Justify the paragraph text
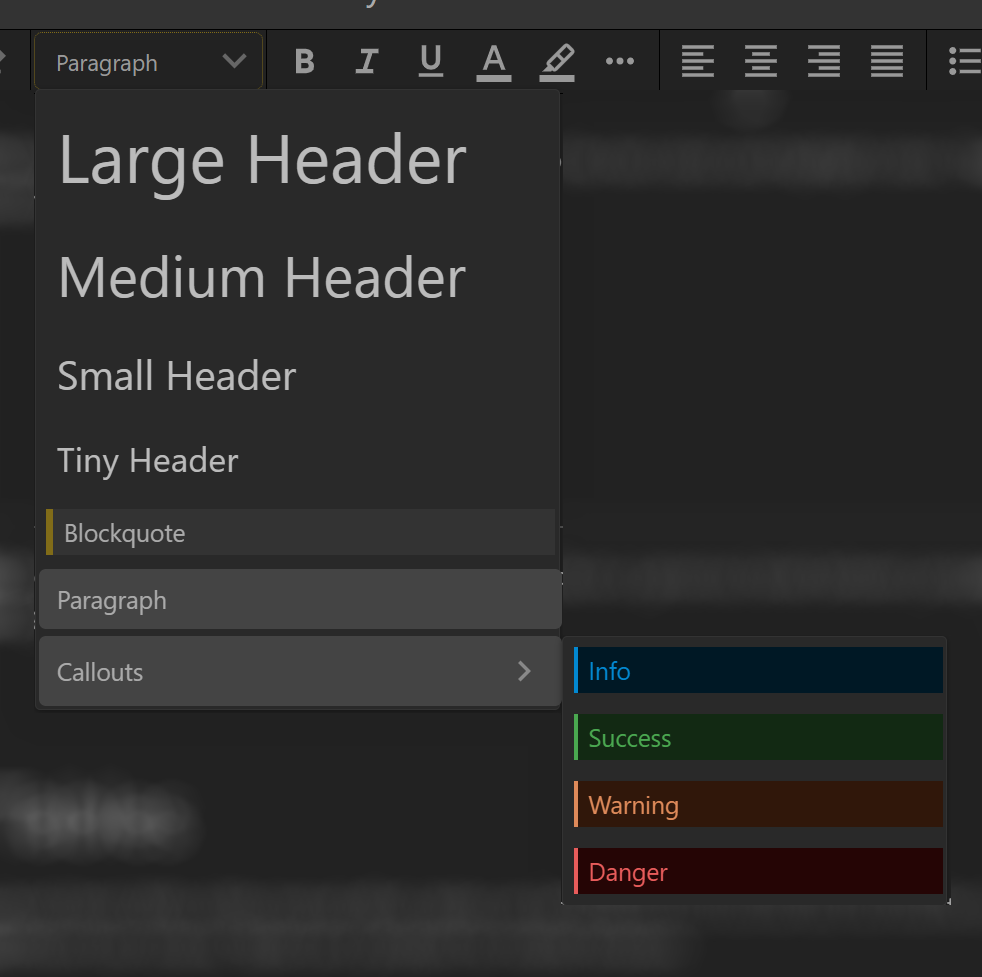This screenshot has width=982, height=977. point(887,61)
